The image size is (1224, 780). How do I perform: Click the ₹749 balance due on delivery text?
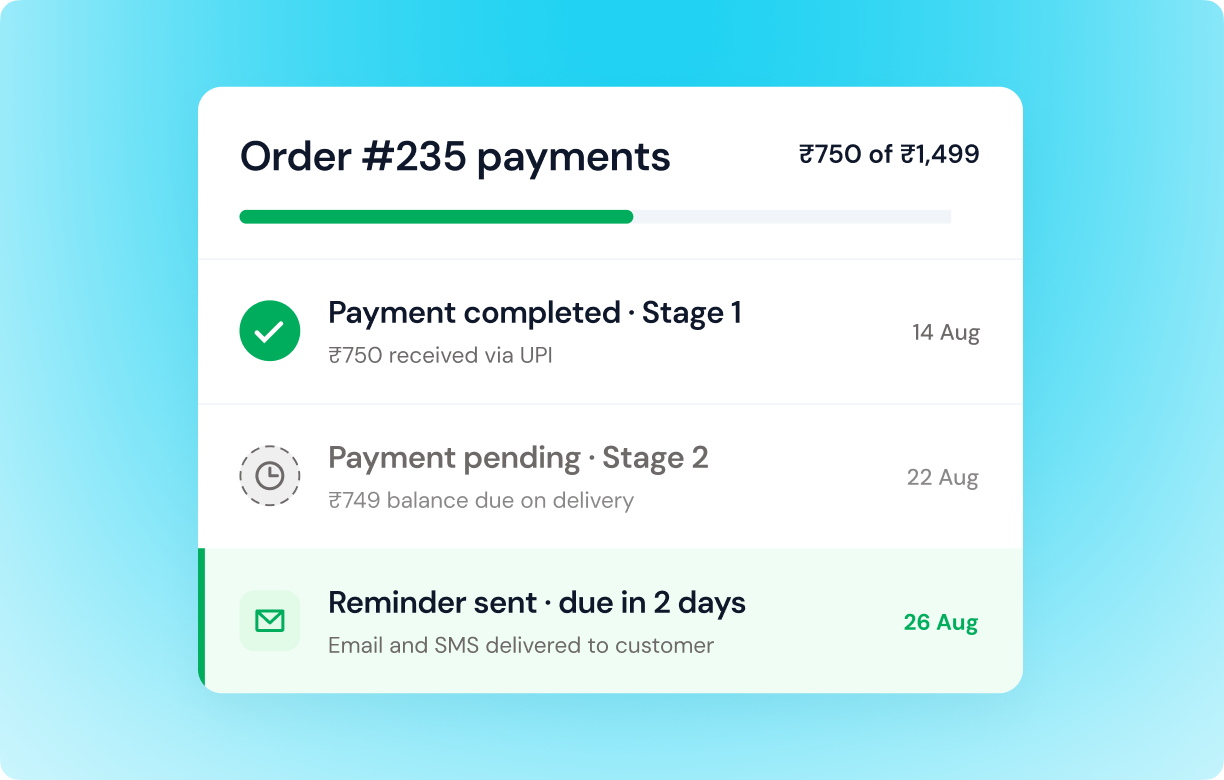click(481, 500)
